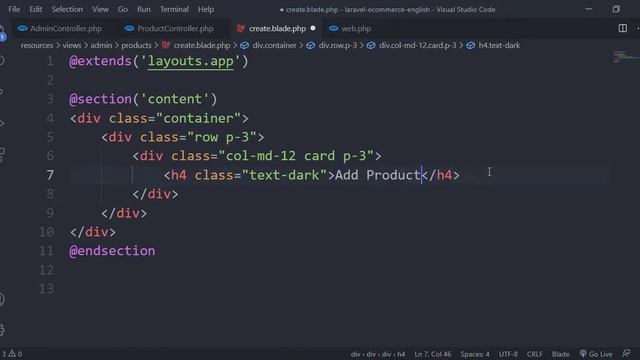Click line number 7 in the gutter

[50, 175]
